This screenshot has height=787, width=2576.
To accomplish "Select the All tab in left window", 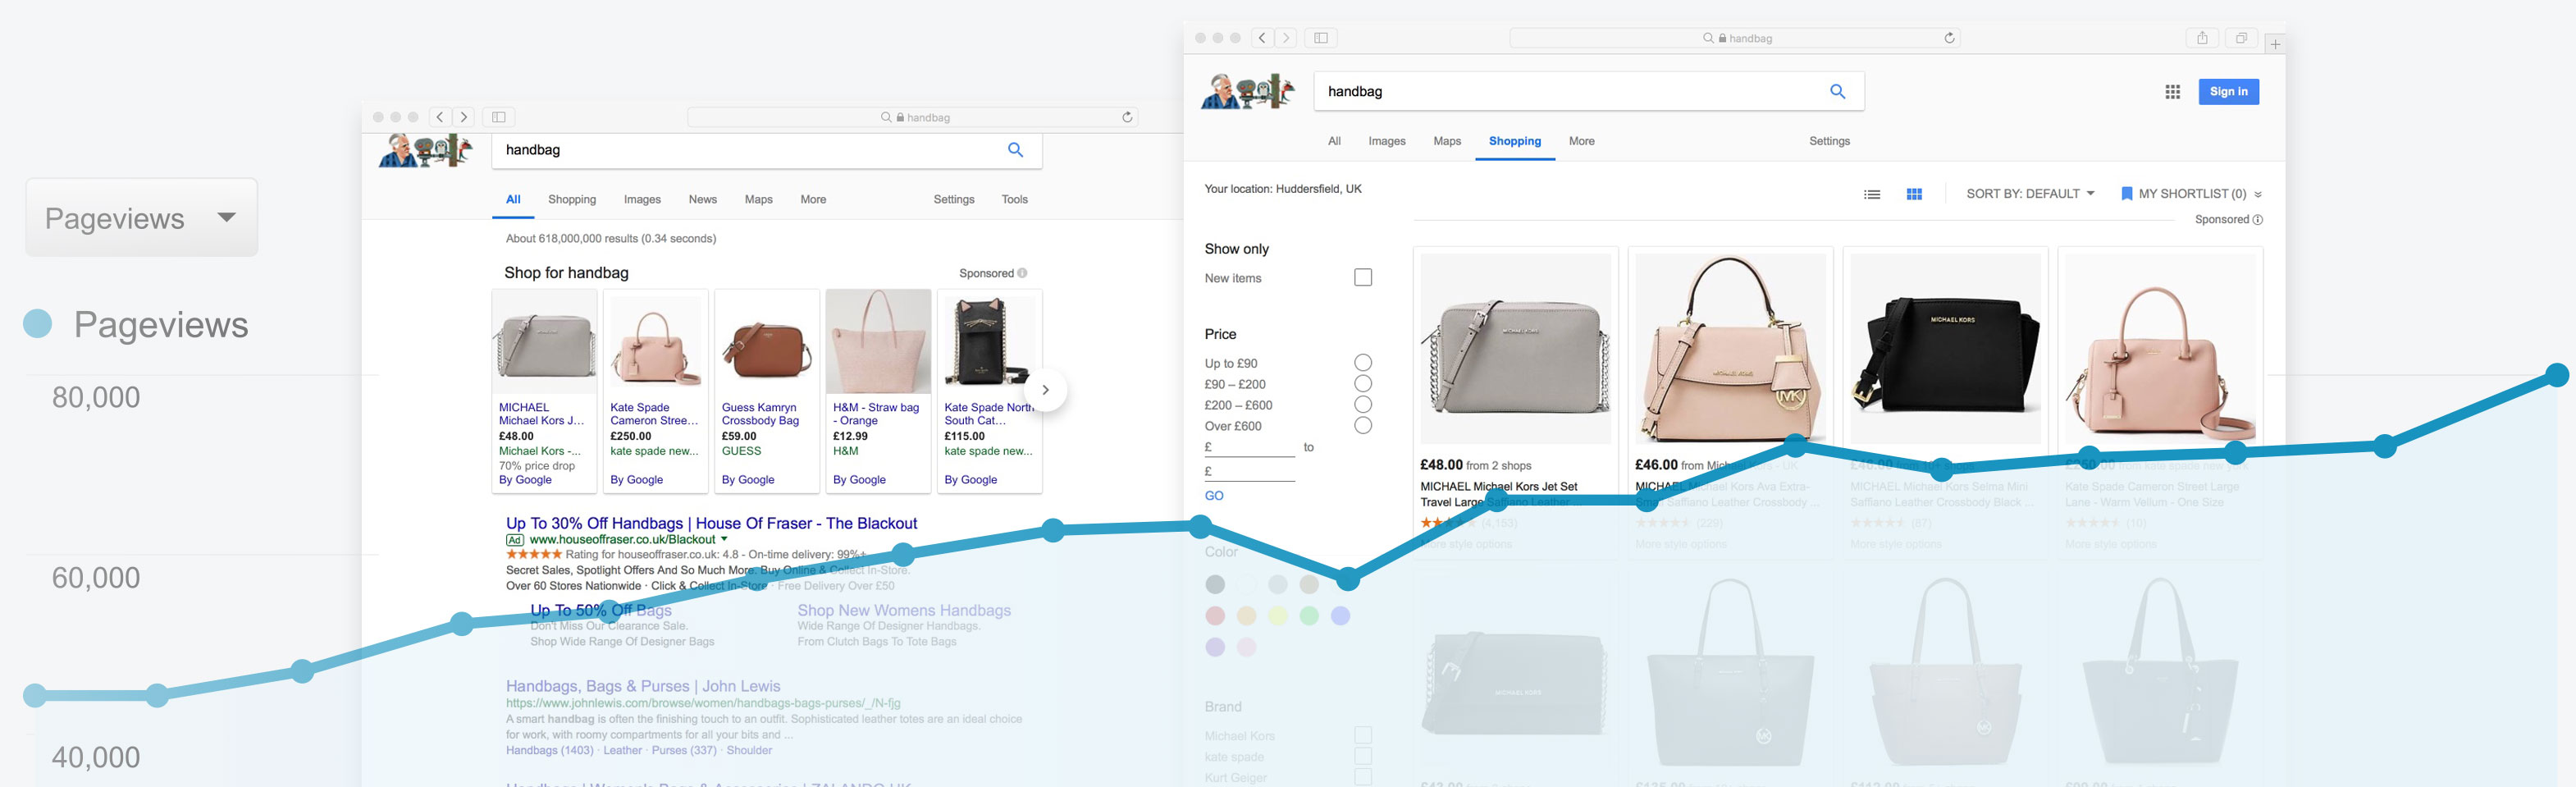I will pos(513,200).
